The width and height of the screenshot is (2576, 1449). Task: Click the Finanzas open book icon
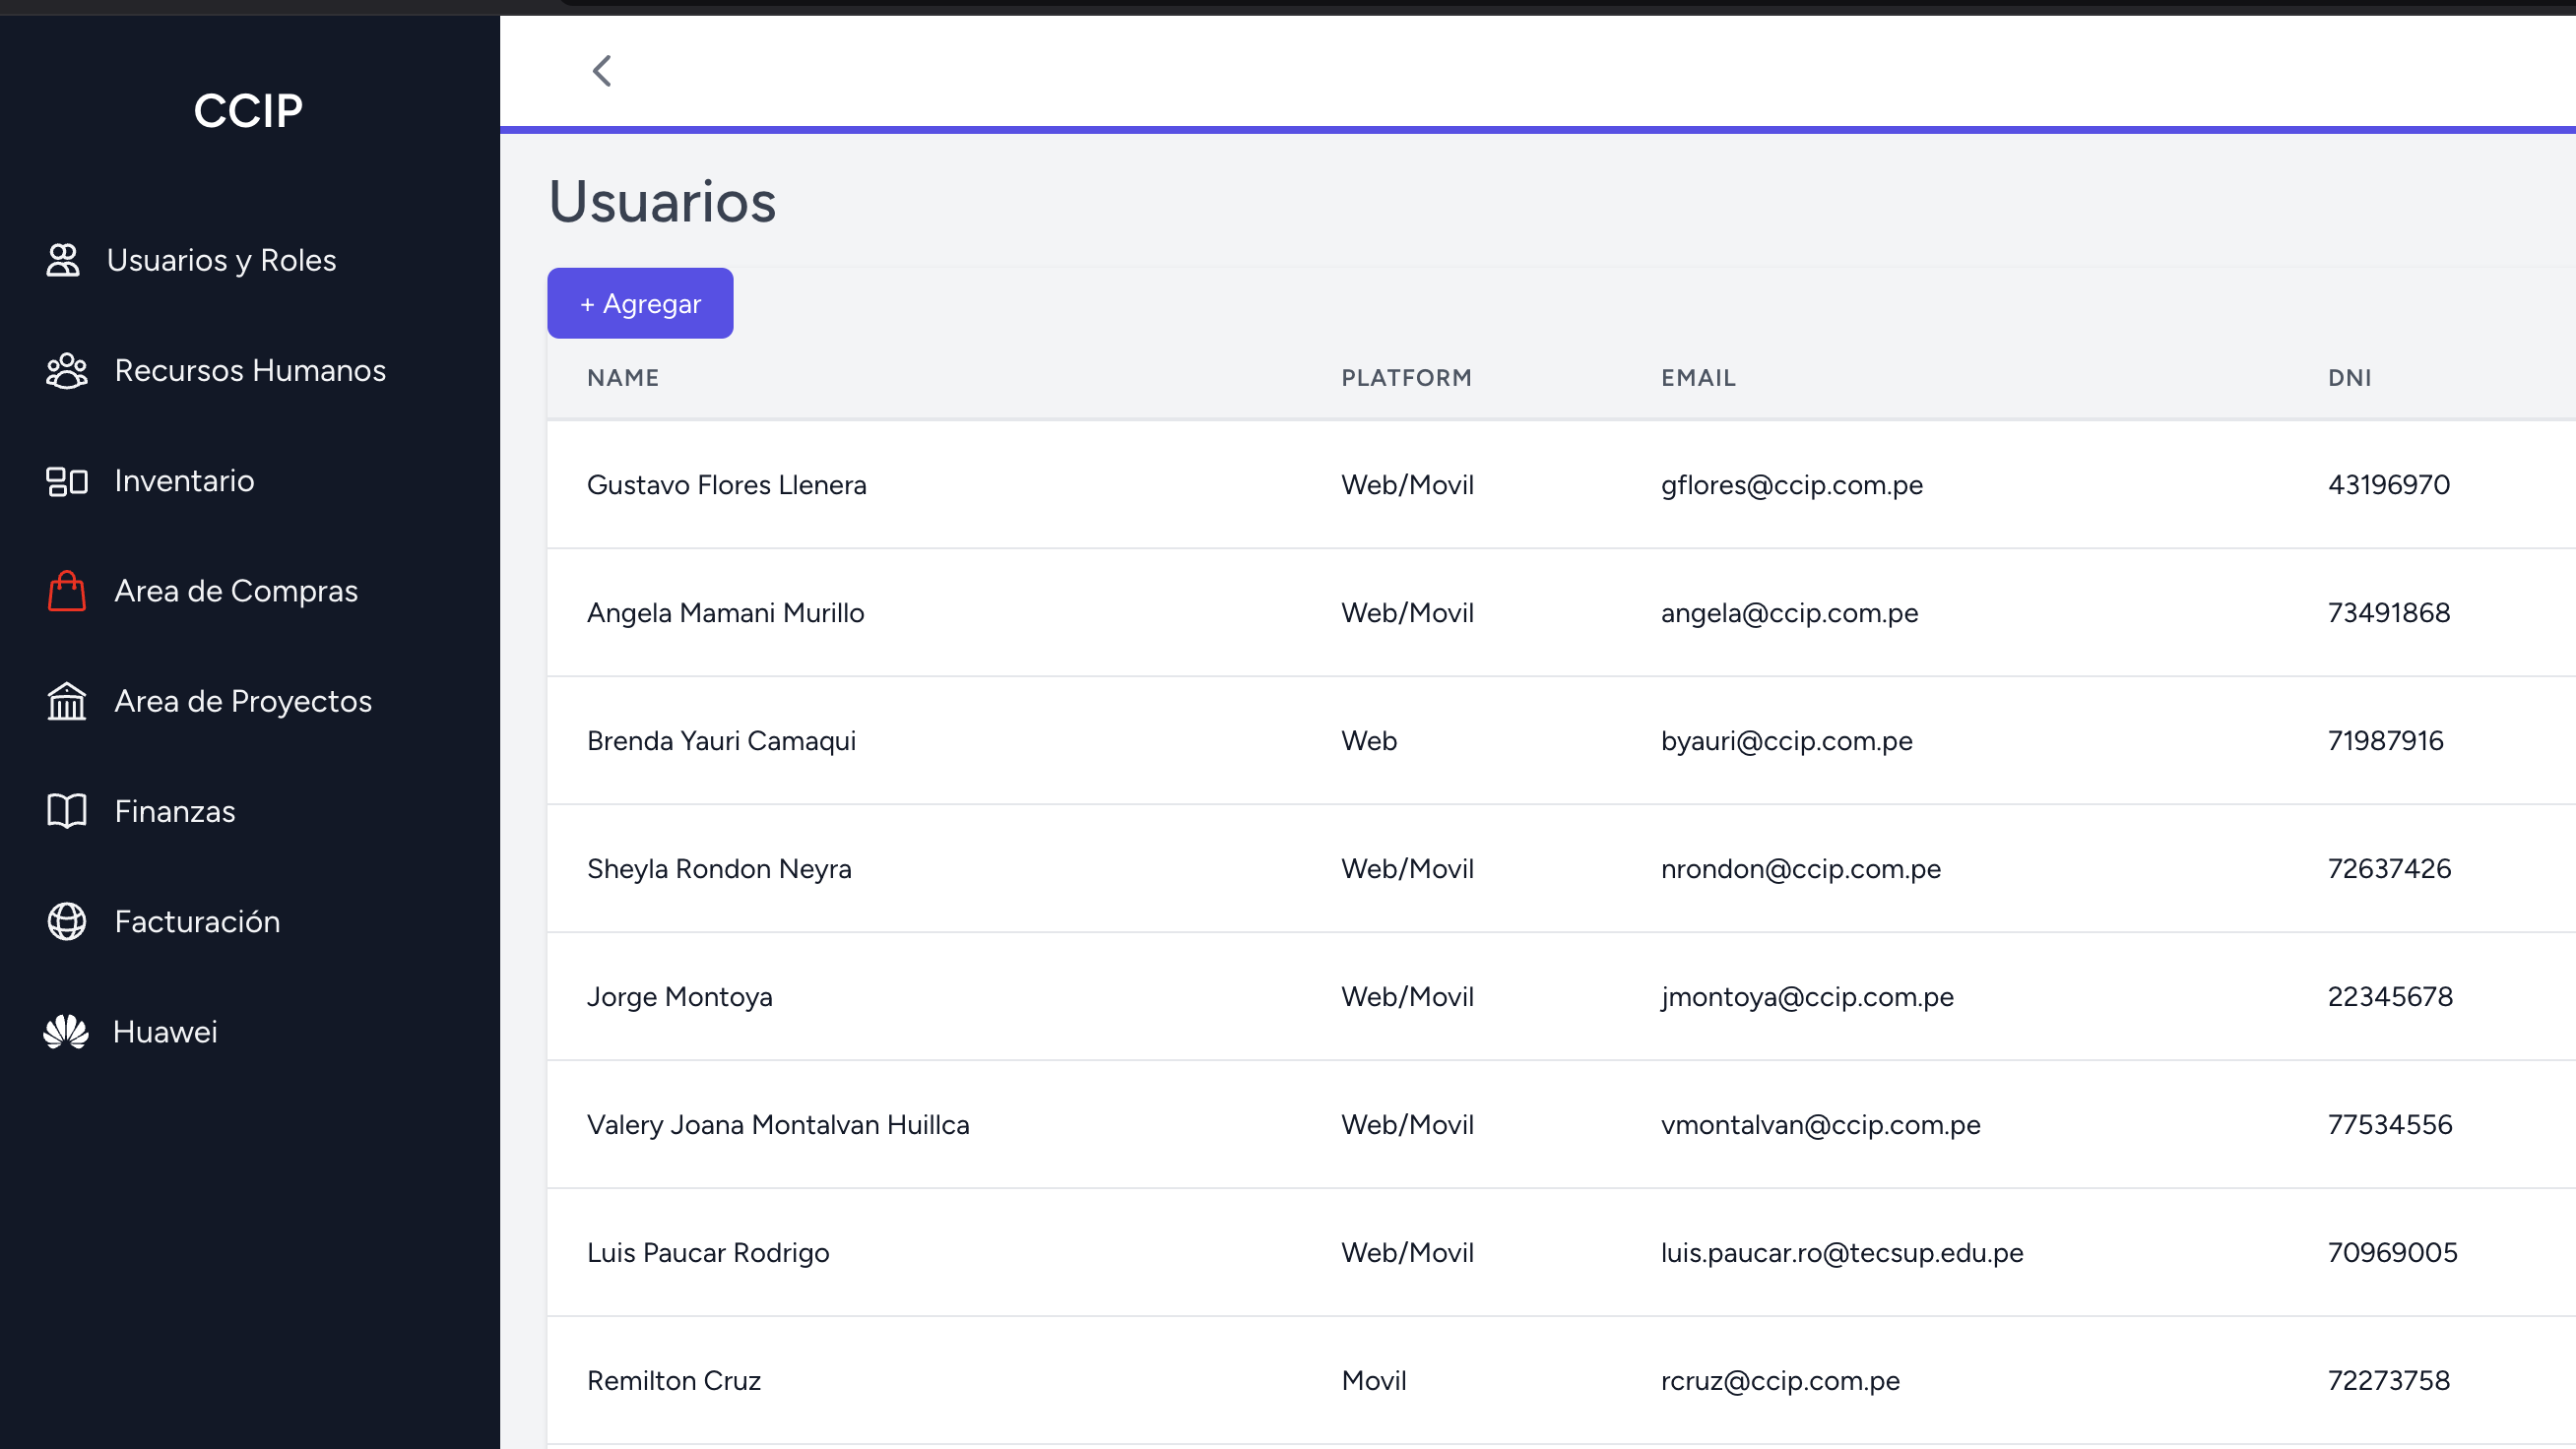[66, 811]
